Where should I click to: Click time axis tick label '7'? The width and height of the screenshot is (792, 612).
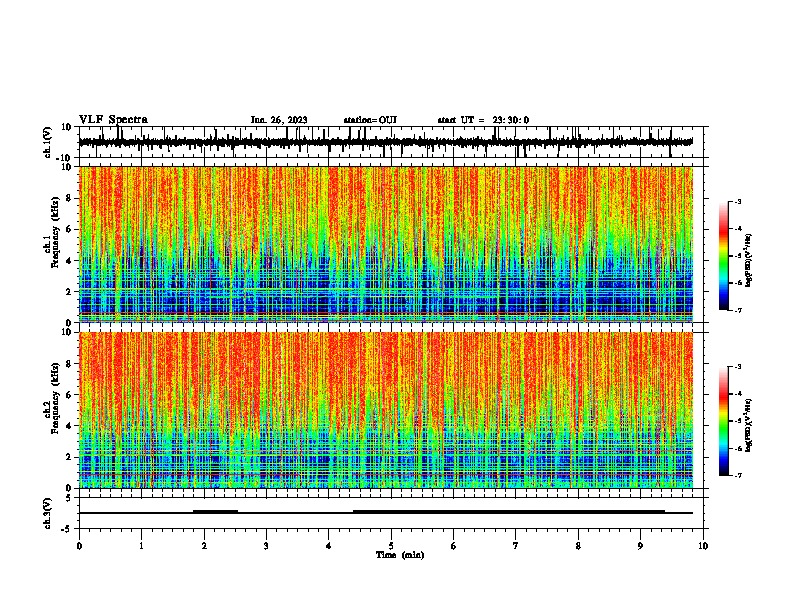[516, 546]
